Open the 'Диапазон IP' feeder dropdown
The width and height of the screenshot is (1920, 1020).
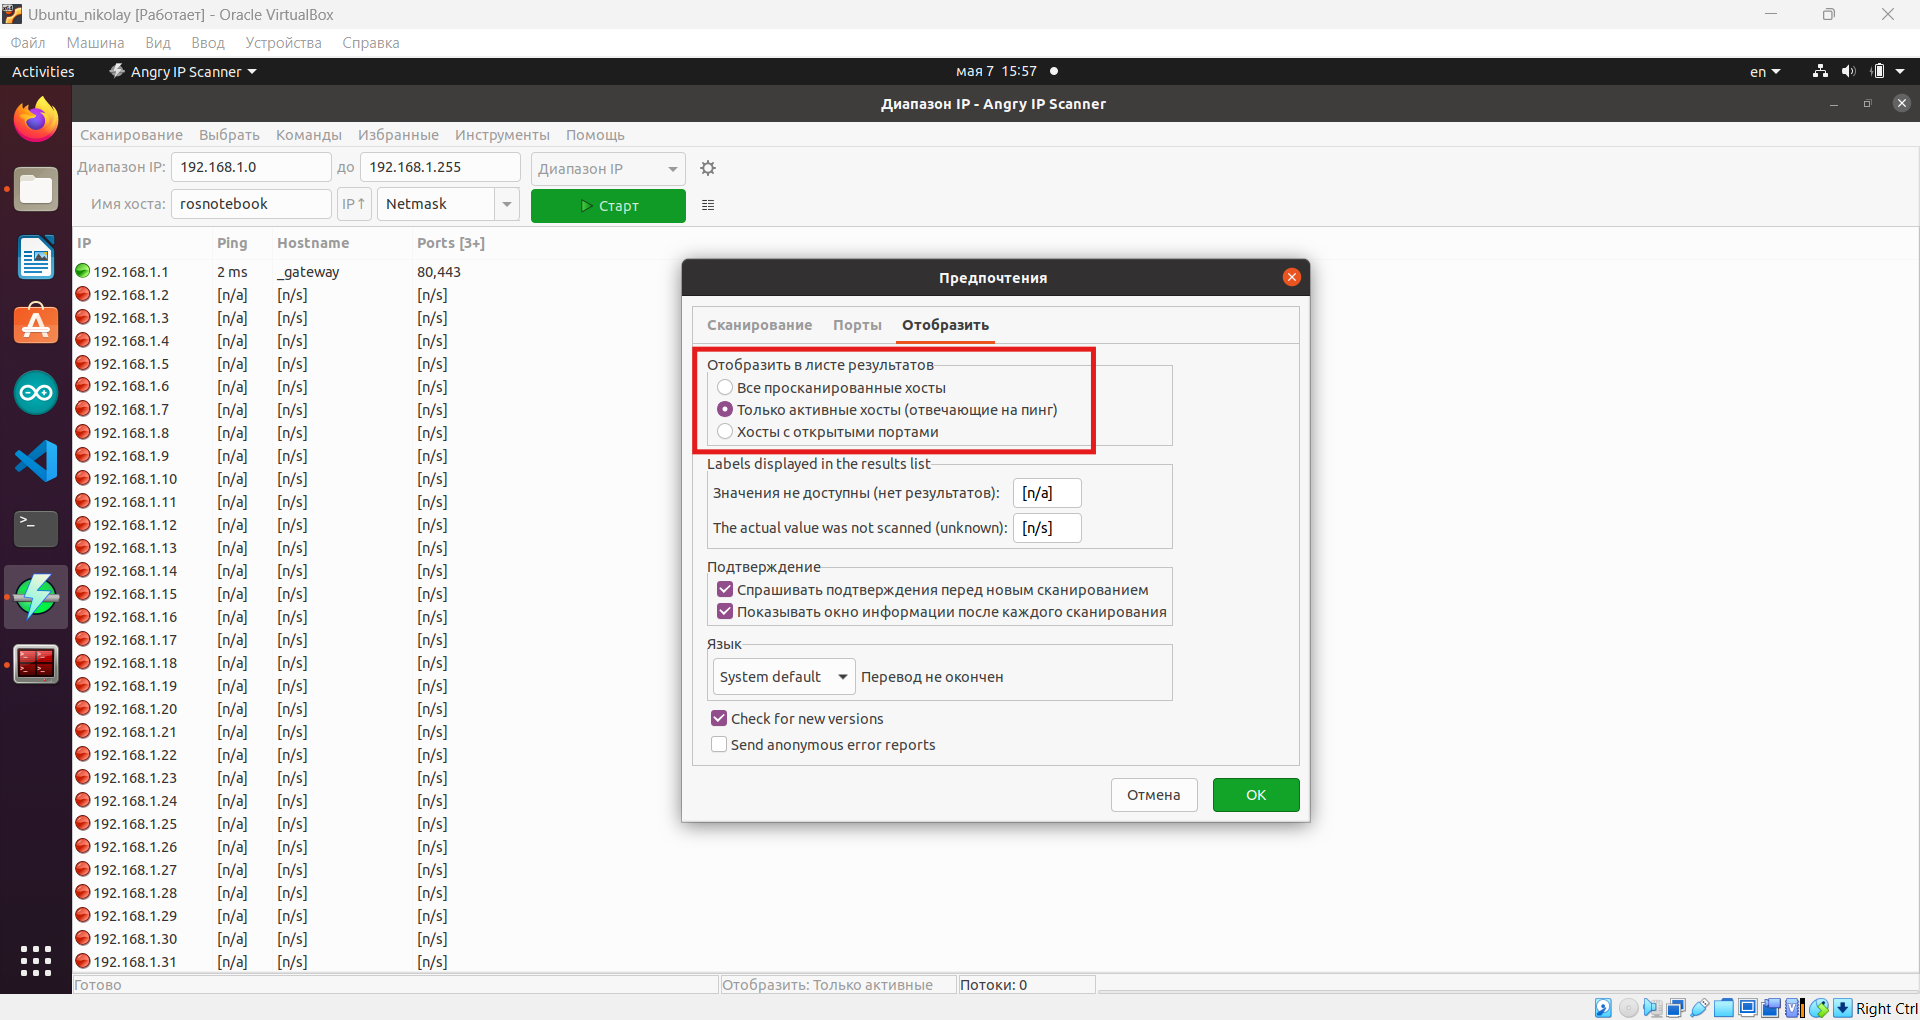[x=607, y=169]
